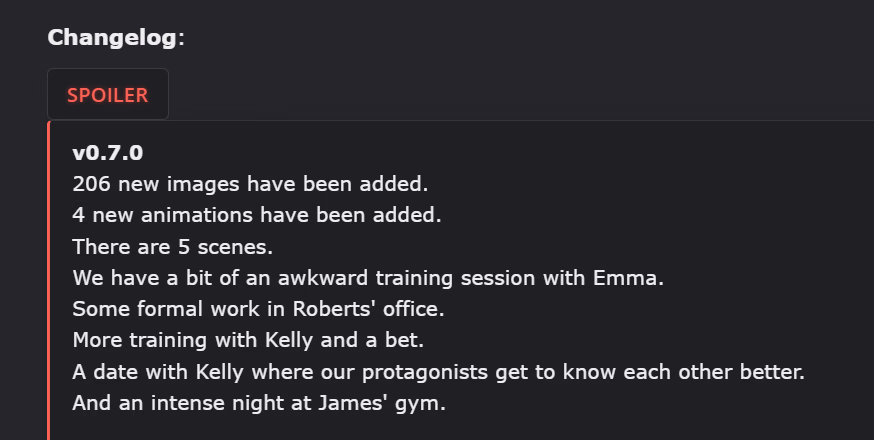Click the 'There are 5 scenes' line

point(173,246)
